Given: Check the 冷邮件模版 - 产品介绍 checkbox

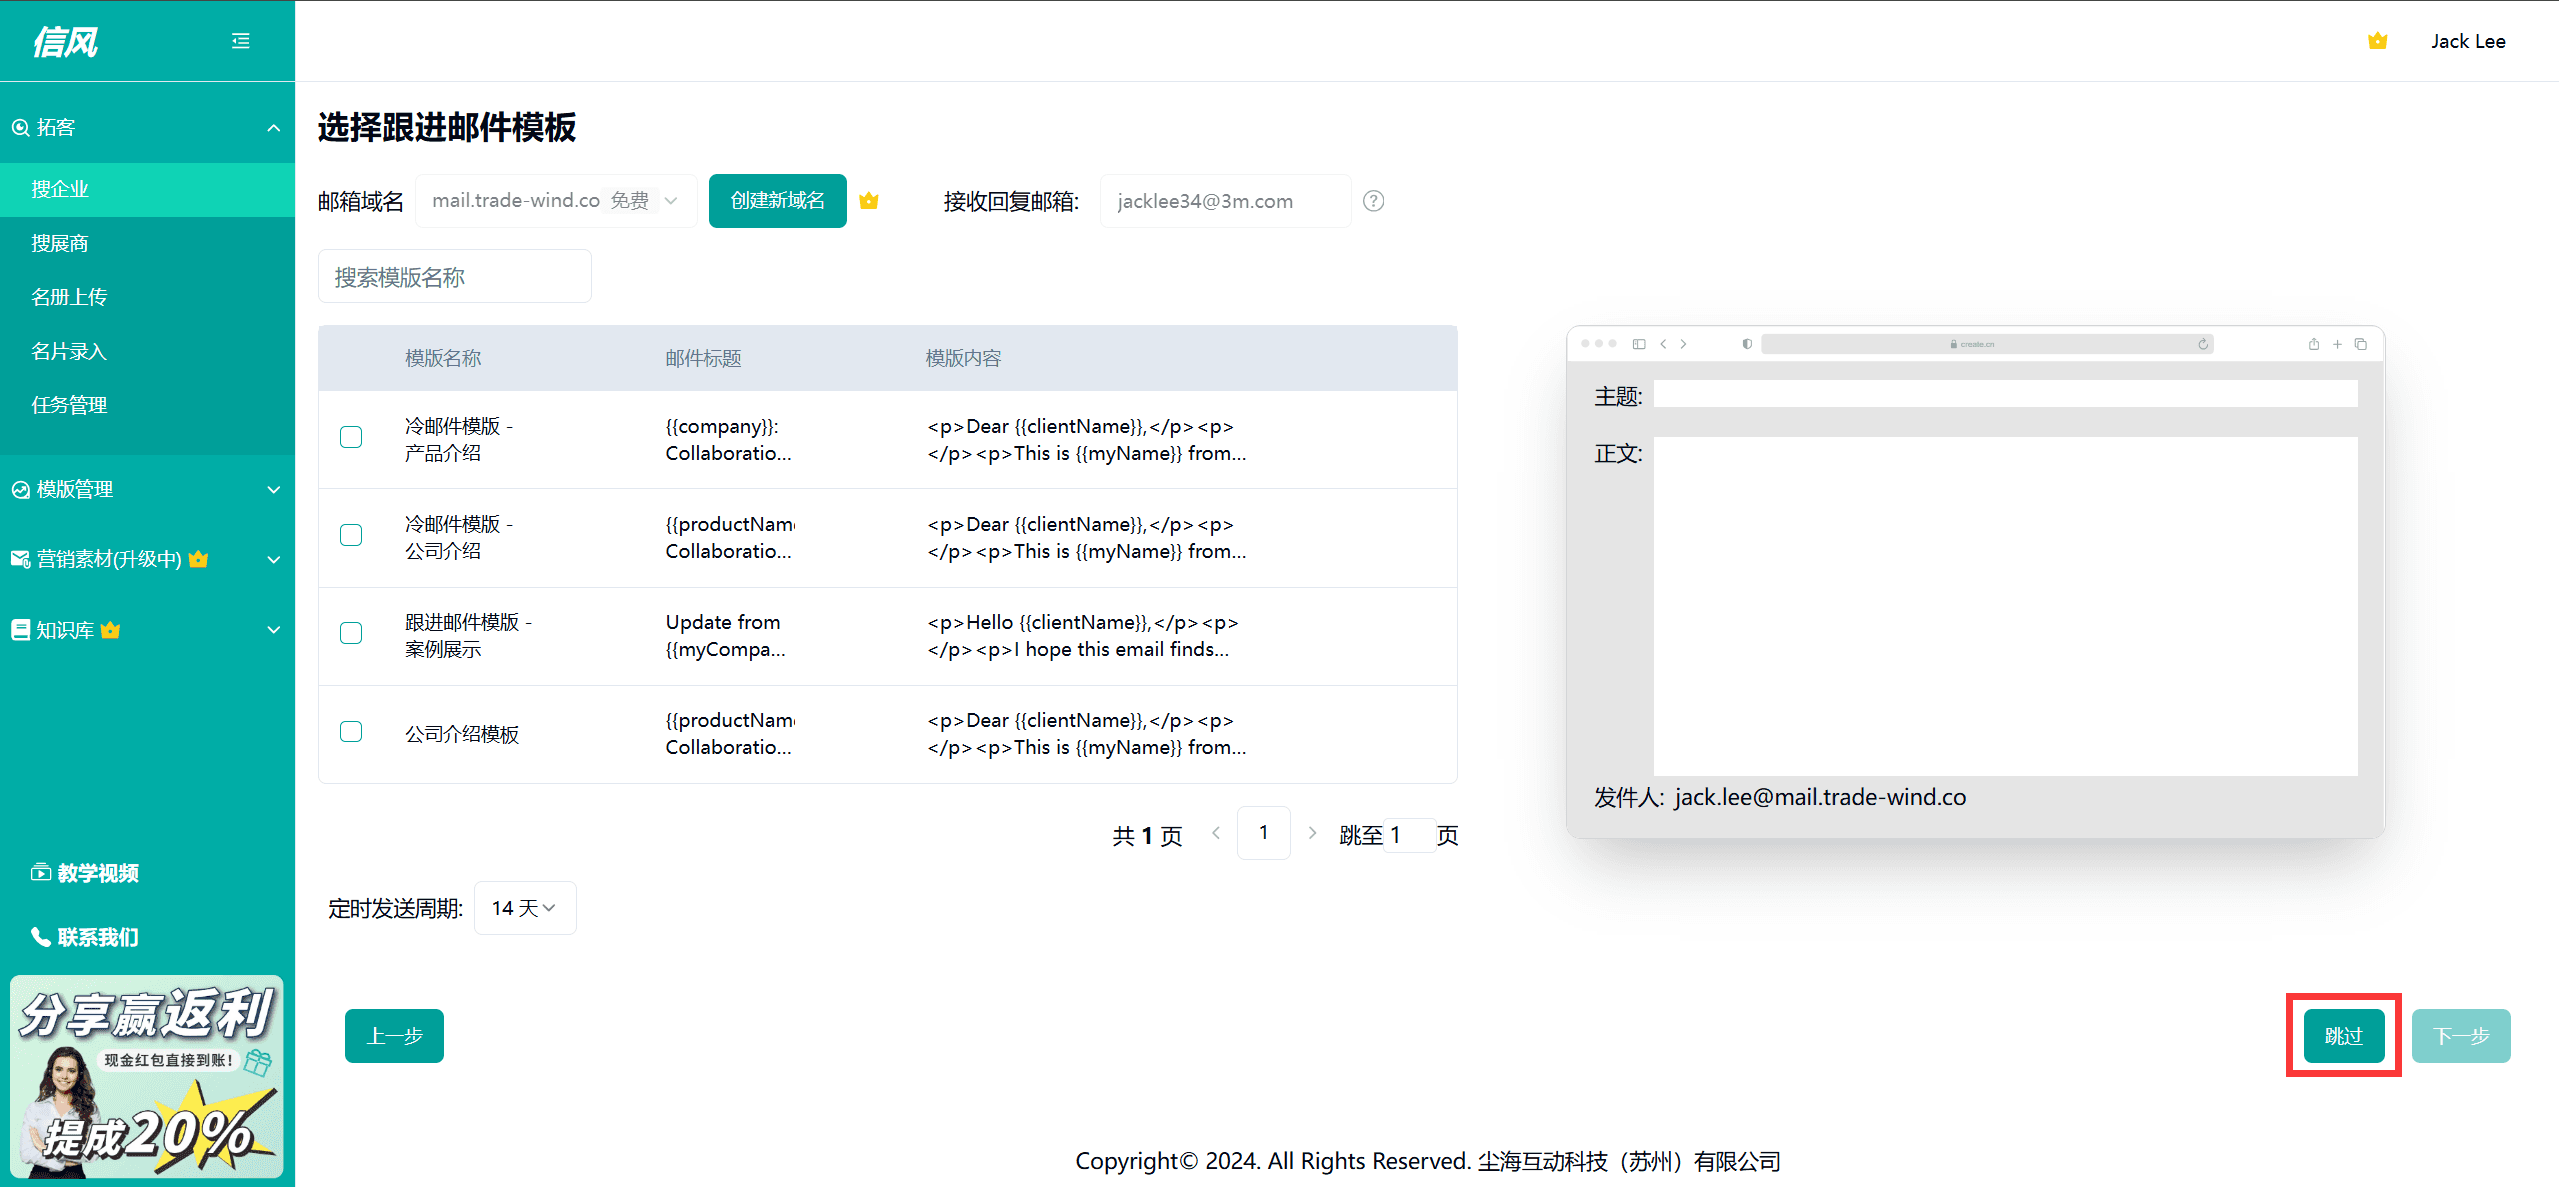Looking at the screenshot, I should click(351, 437).
